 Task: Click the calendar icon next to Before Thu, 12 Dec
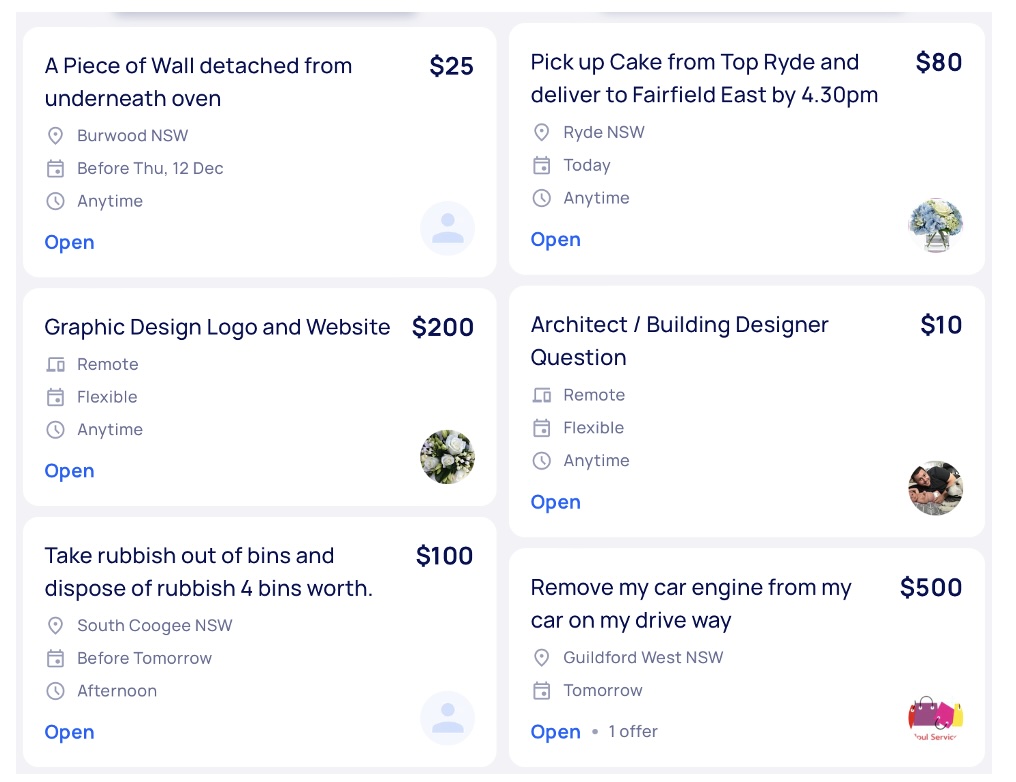[x=56, y=168]
